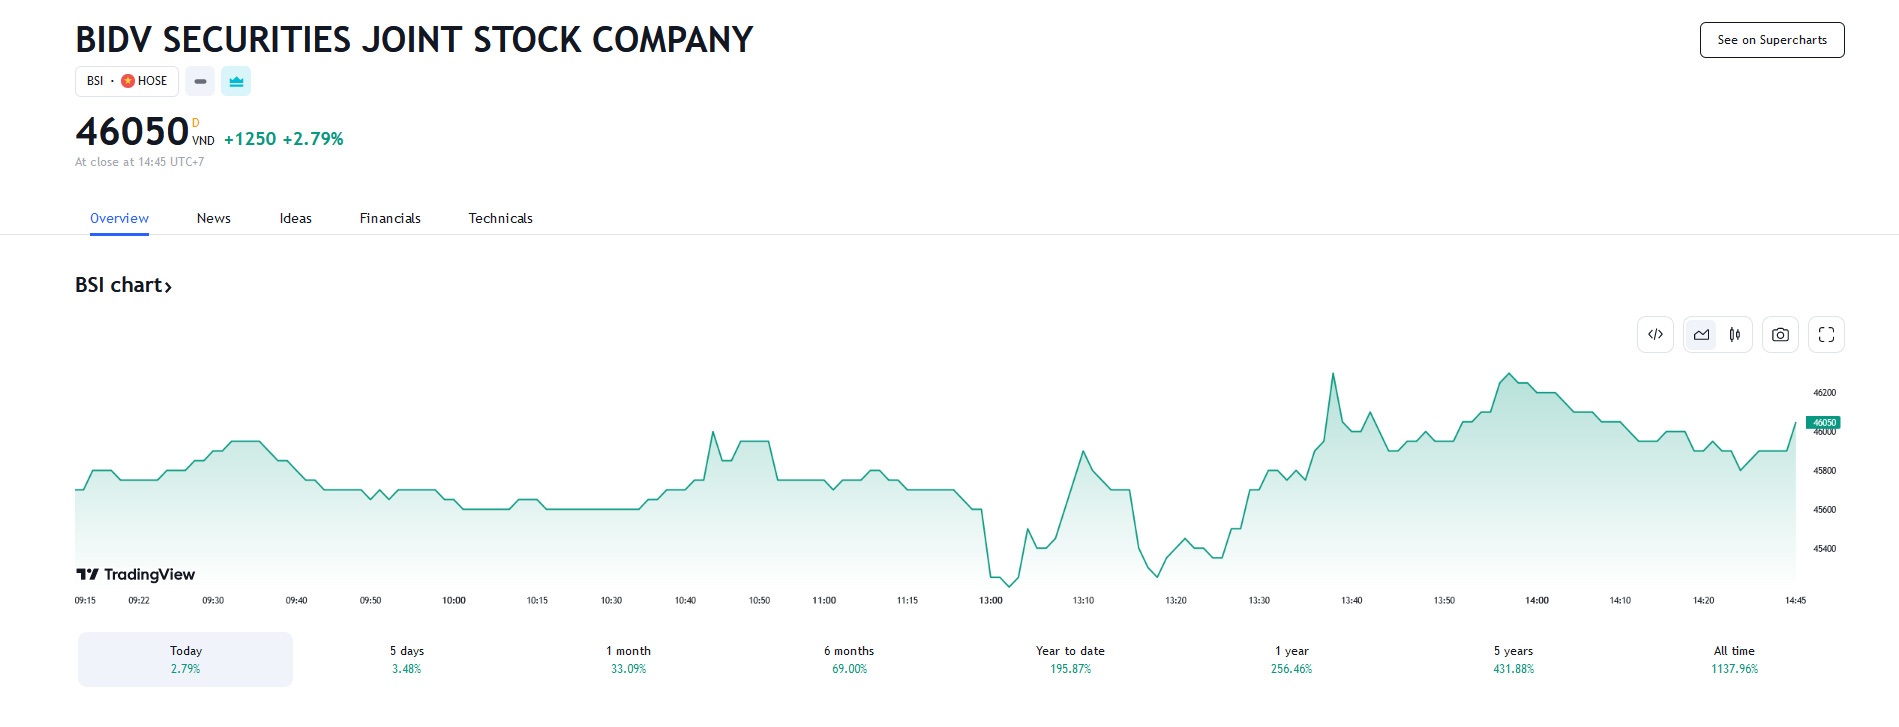
Task: Click the delayed data 'D' indicator
Action: (x=196, y=123)
